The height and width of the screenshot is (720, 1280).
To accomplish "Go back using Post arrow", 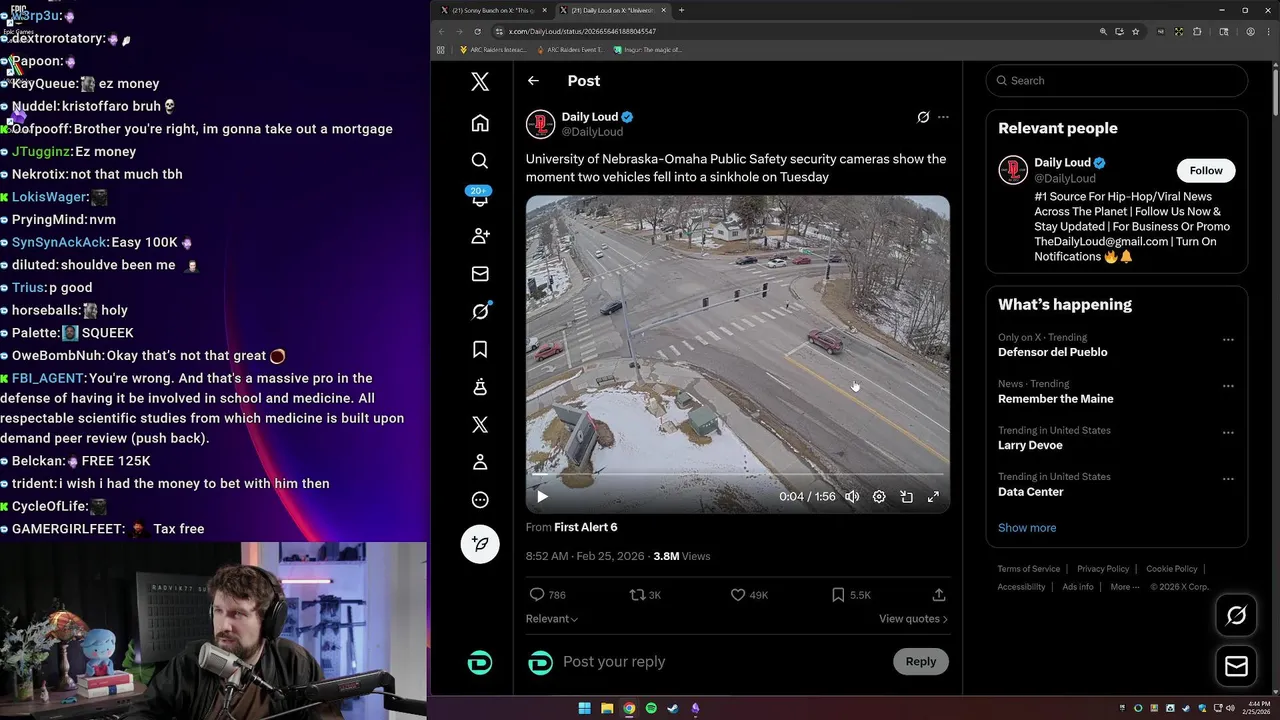I will 533,81.
